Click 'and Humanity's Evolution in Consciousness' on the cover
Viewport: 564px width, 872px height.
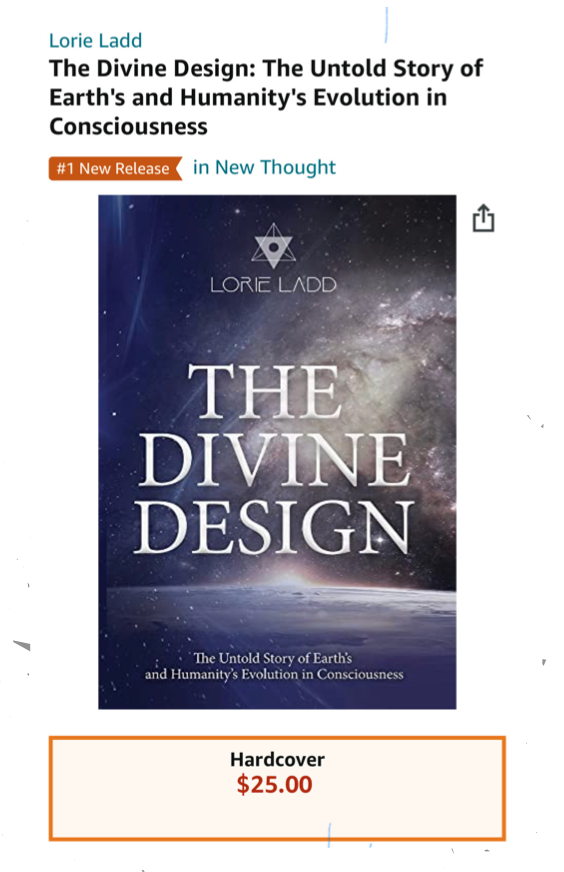pyautogui.click(x=274, y=675)
